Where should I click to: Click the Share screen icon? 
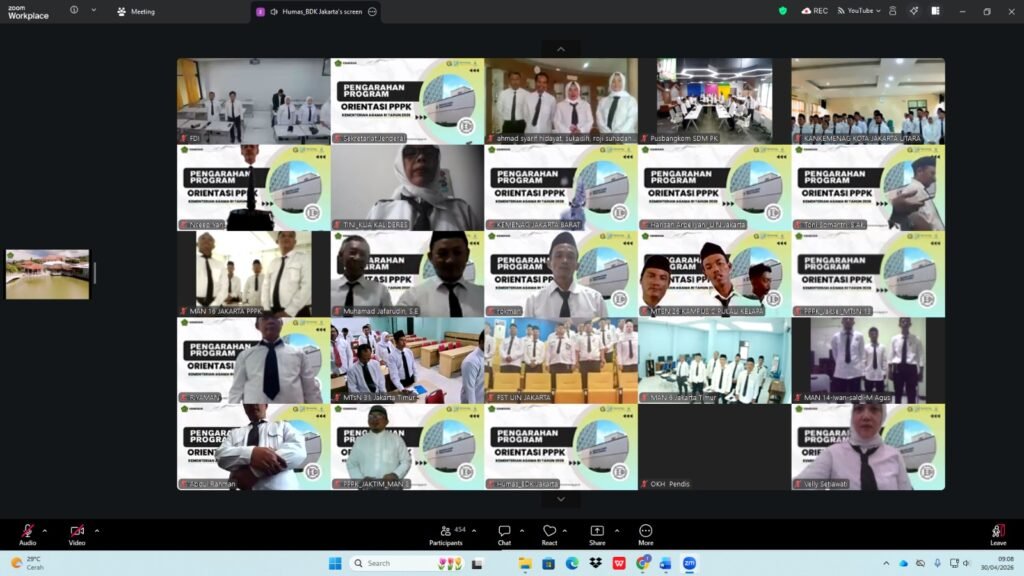597,532
